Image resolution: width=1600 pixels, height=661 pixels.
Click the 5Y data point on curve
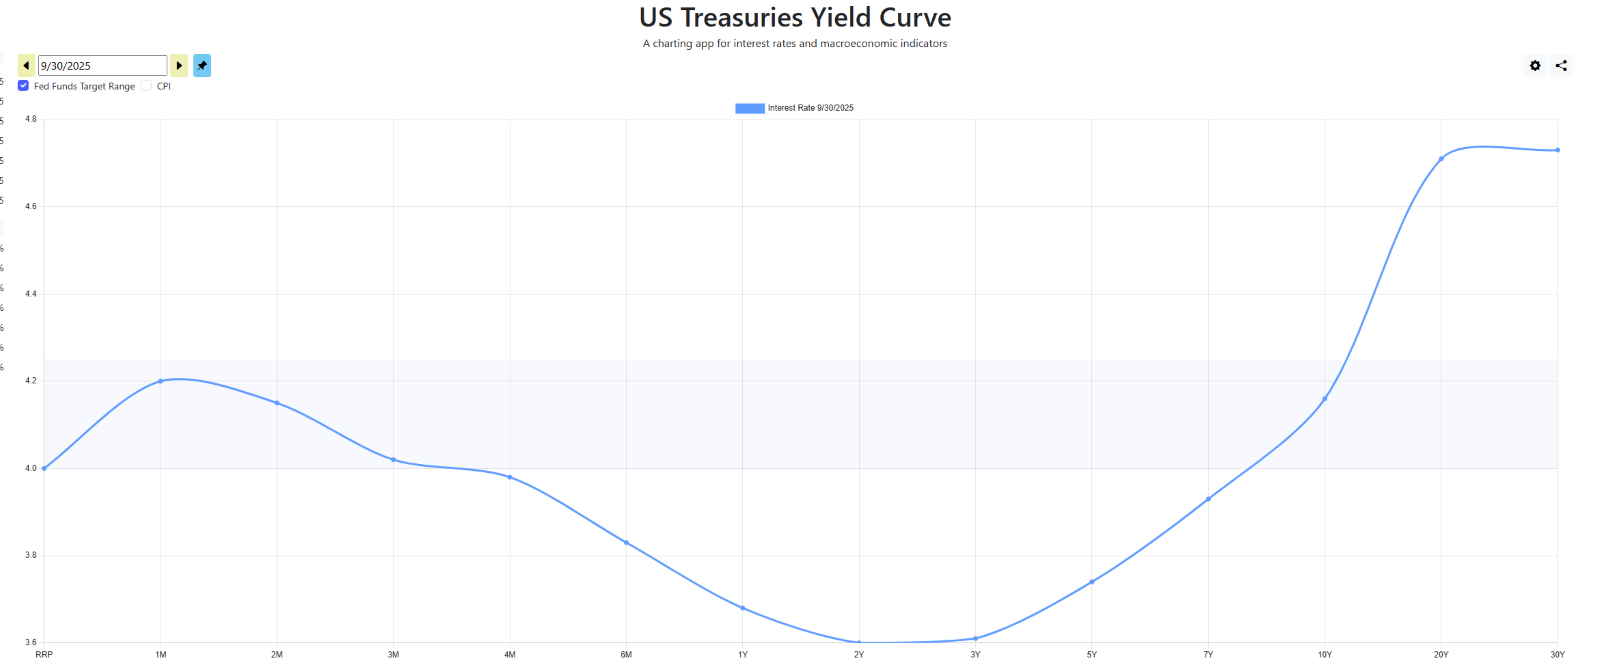click(x=1092, y=582)
